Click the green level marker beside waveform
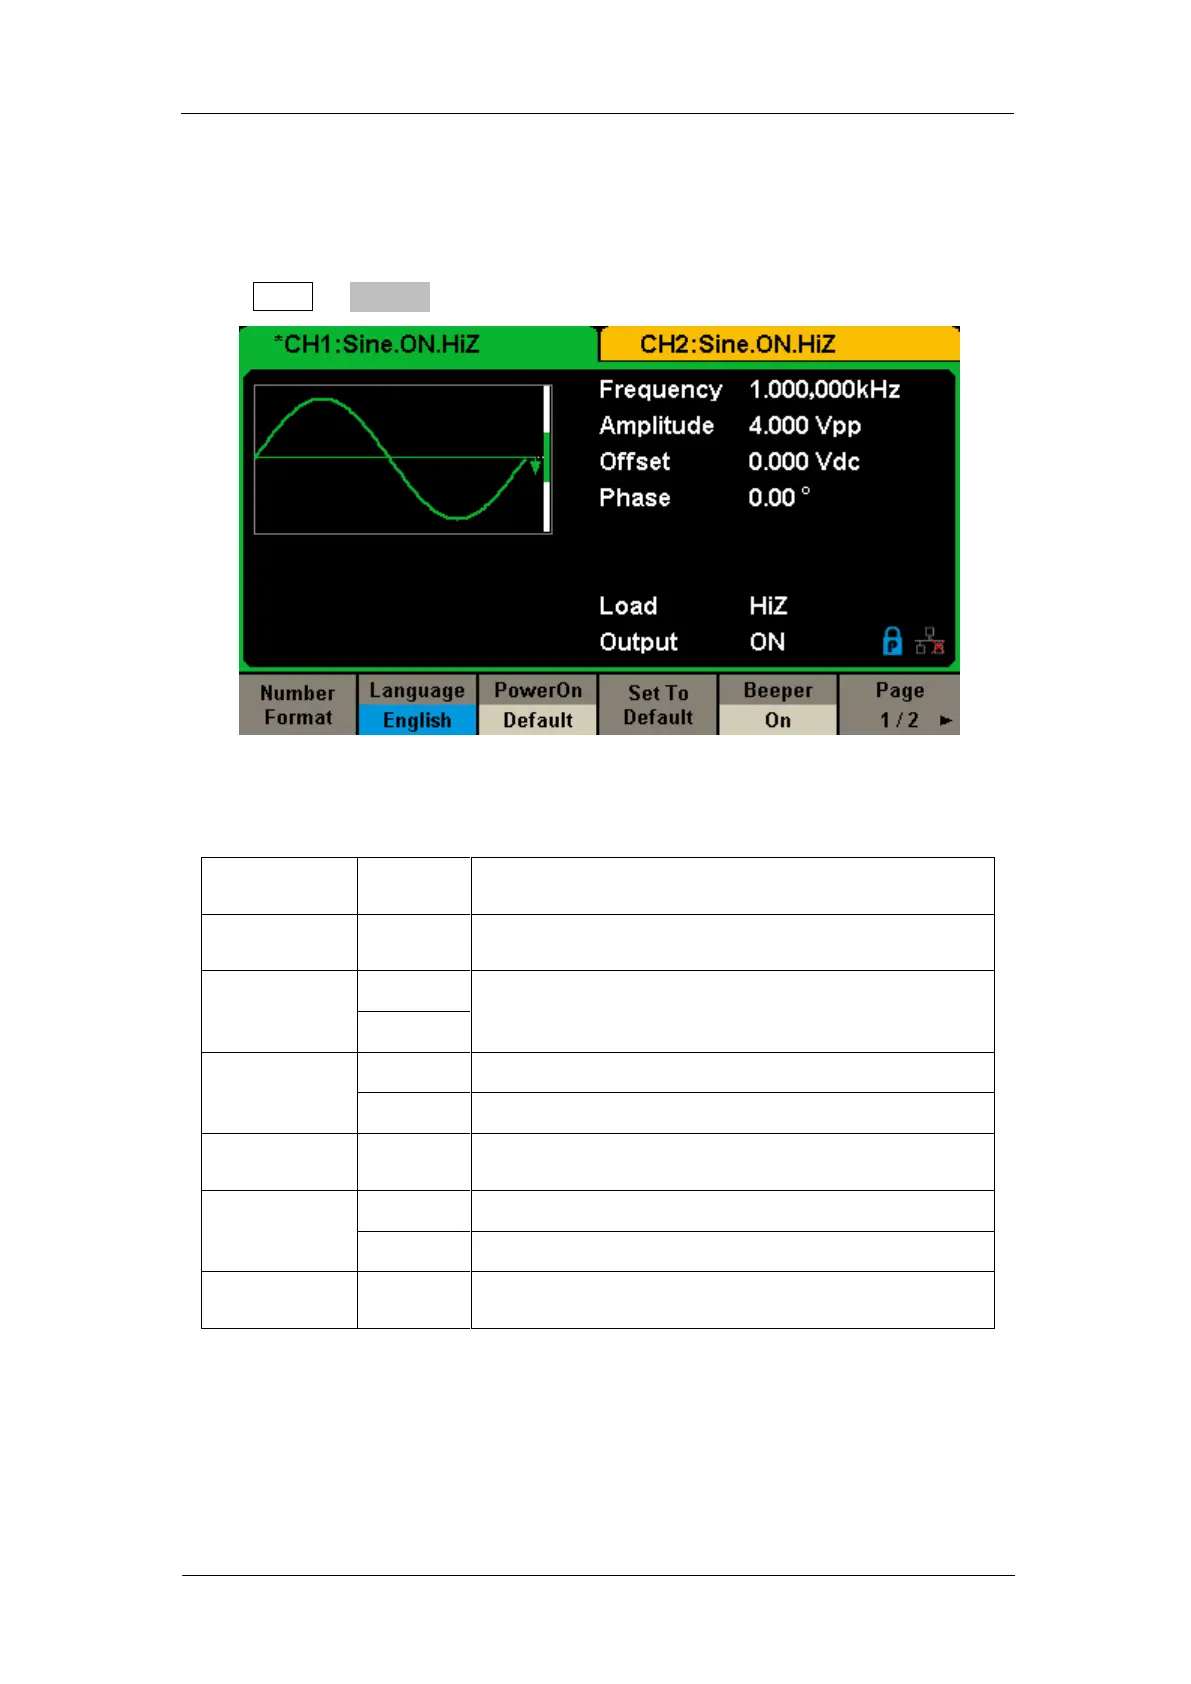The image size is (1191, 1684). coord(547,459)
